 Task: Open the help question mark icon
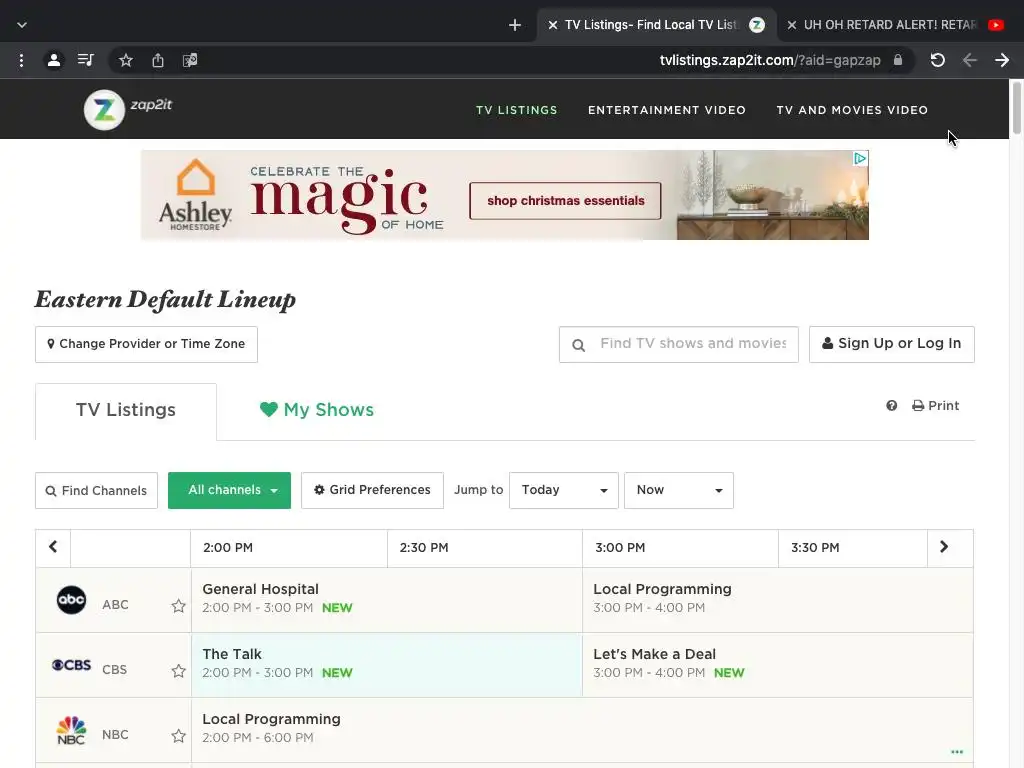point(891,406)
